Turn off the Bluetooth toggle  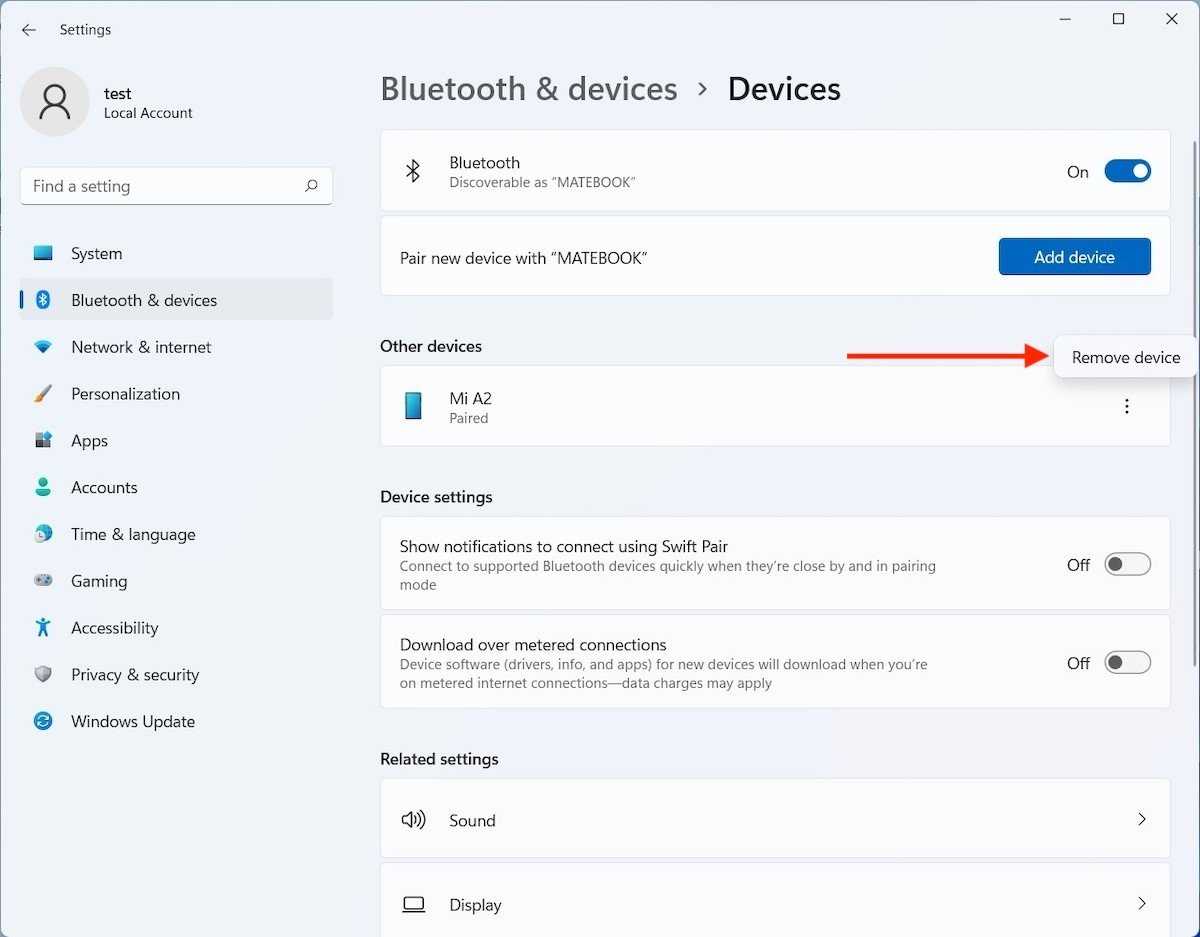pos(1127,172)
